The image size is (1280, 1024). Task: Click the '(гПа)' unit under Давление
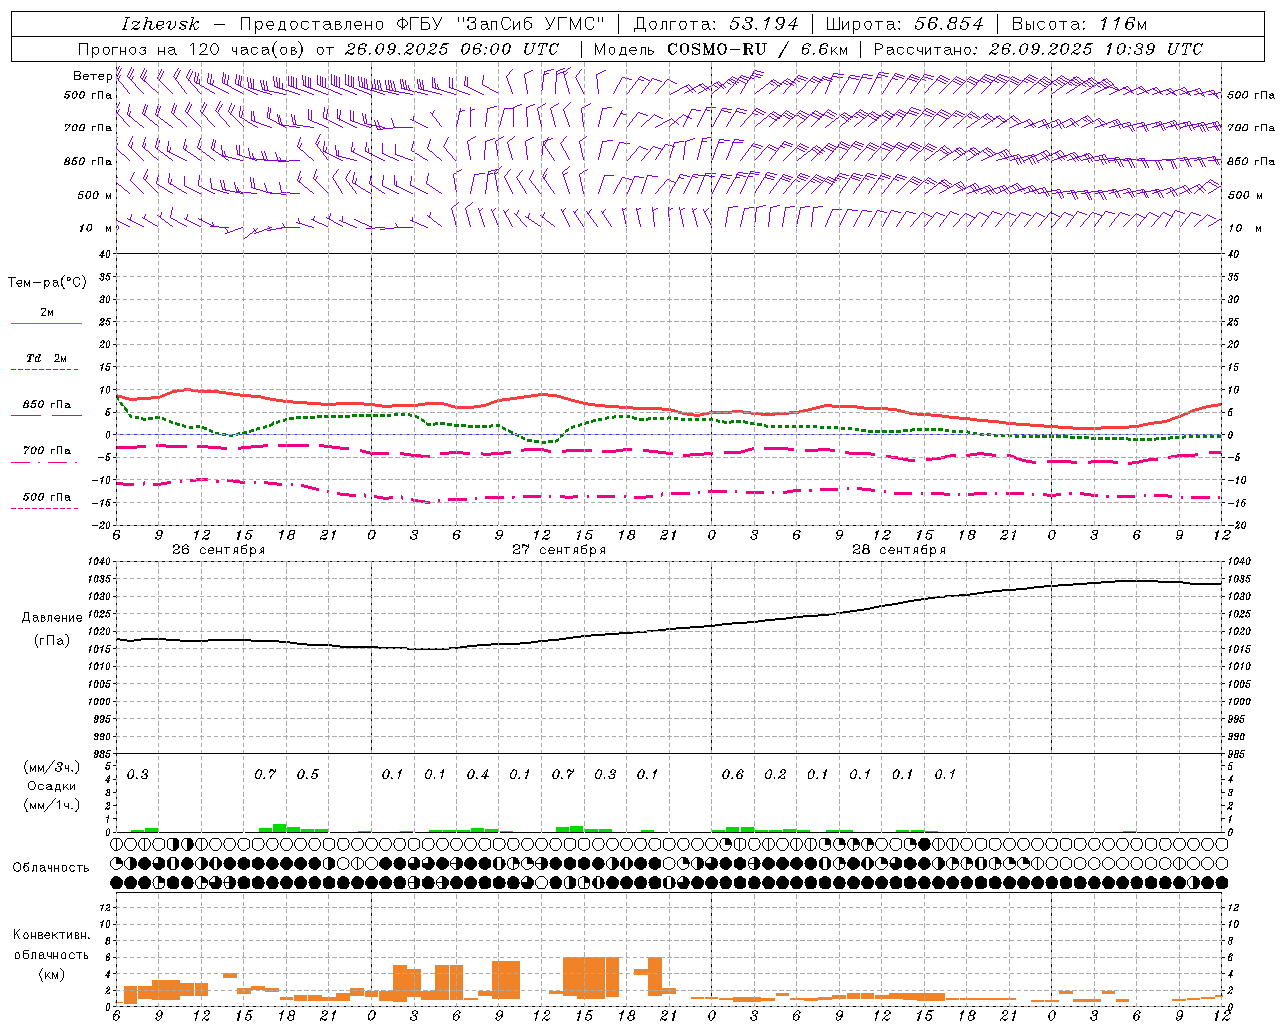coord(52,641)
